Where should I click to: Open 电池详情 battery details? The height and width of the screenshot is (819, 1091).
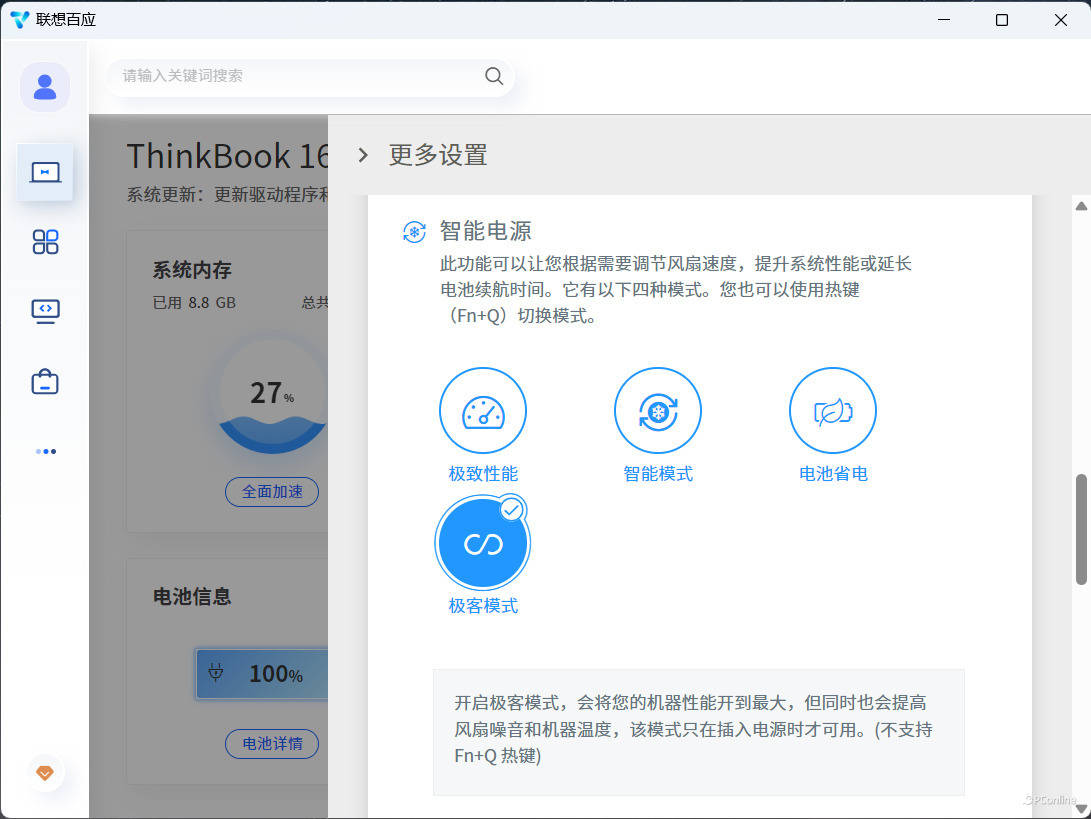click(272, 744)
